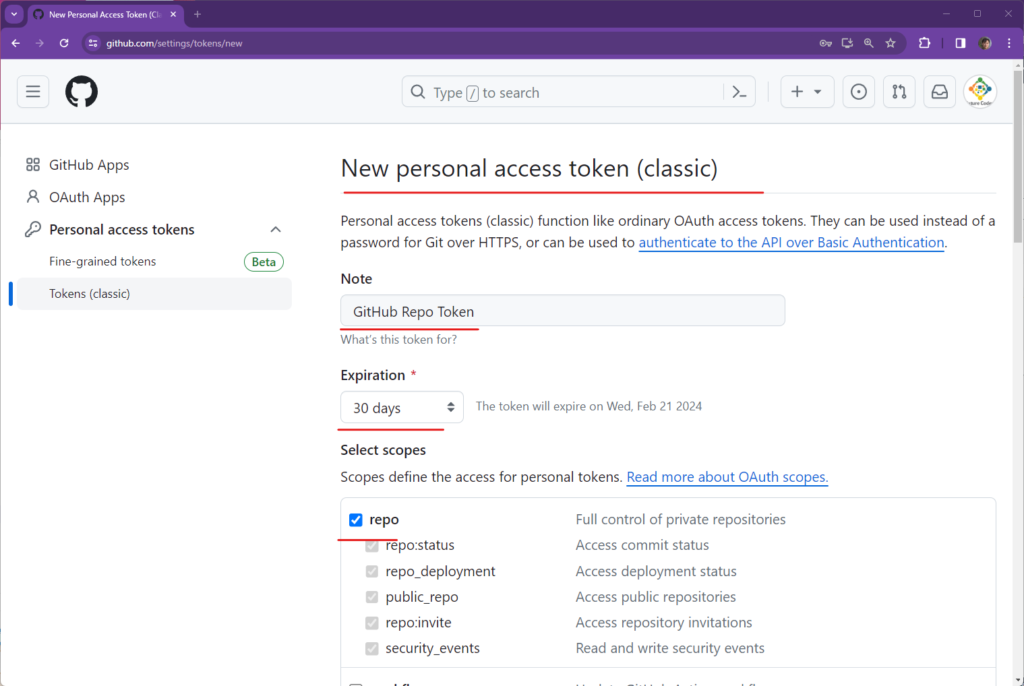The width and height of the screenshot is (1024, 686).
Task: Open the GitHub hamburger navigation menu
Action: point(33,92)
